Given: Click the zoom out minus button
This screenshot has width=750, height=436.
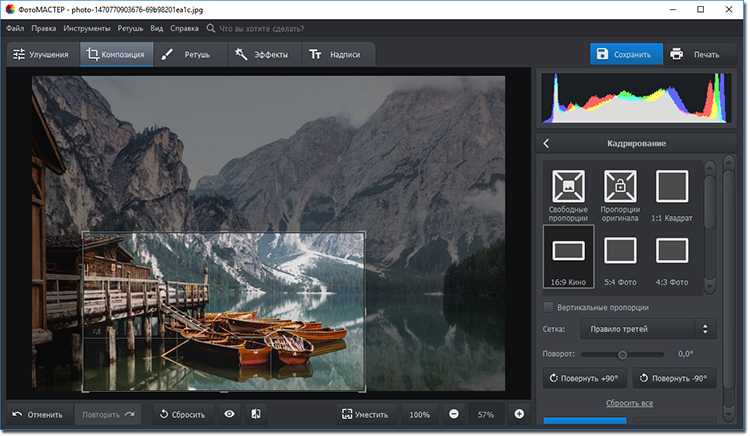Looking at the screenshot, I should tap(453, 414).
